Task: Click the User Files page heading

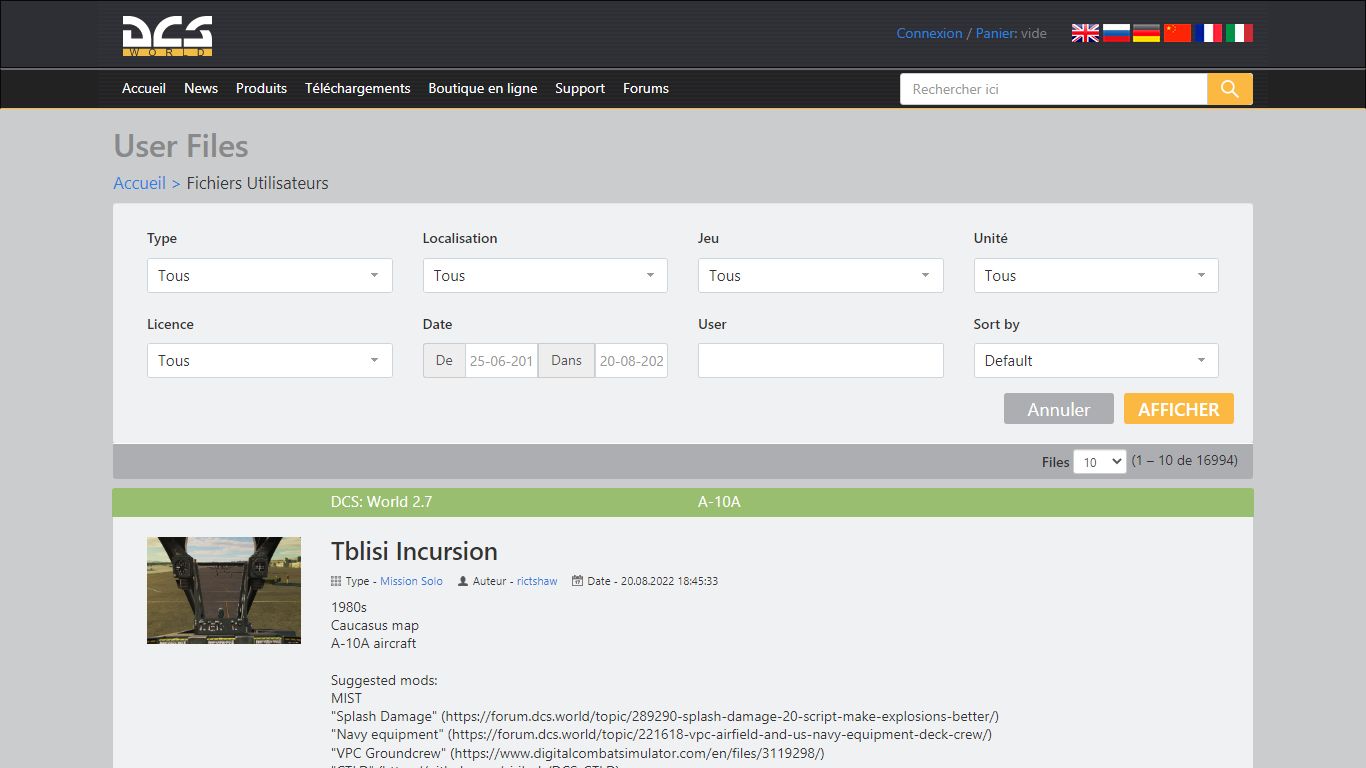Action: coord(181,146)
